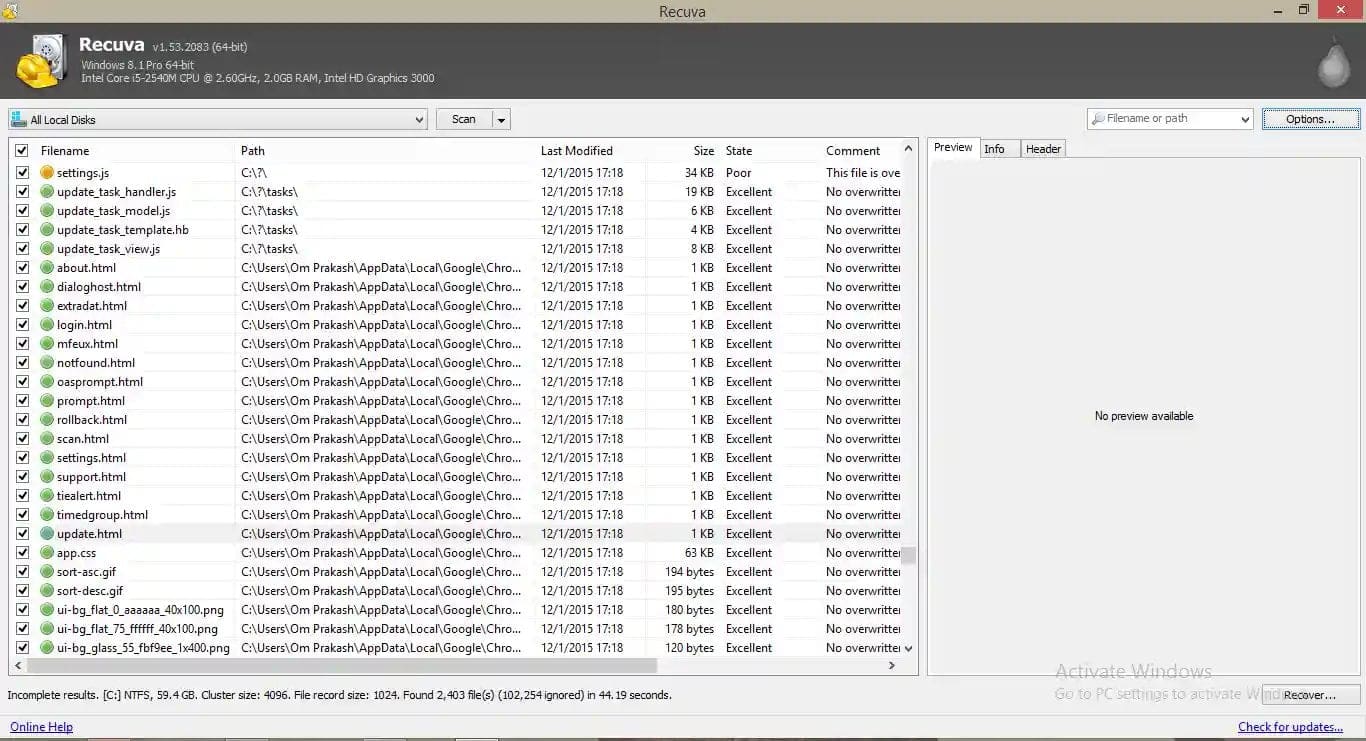
Task: Click the green state icon beside sort-desc.gif
Action: pyautogui.click(x=47, y=591)
